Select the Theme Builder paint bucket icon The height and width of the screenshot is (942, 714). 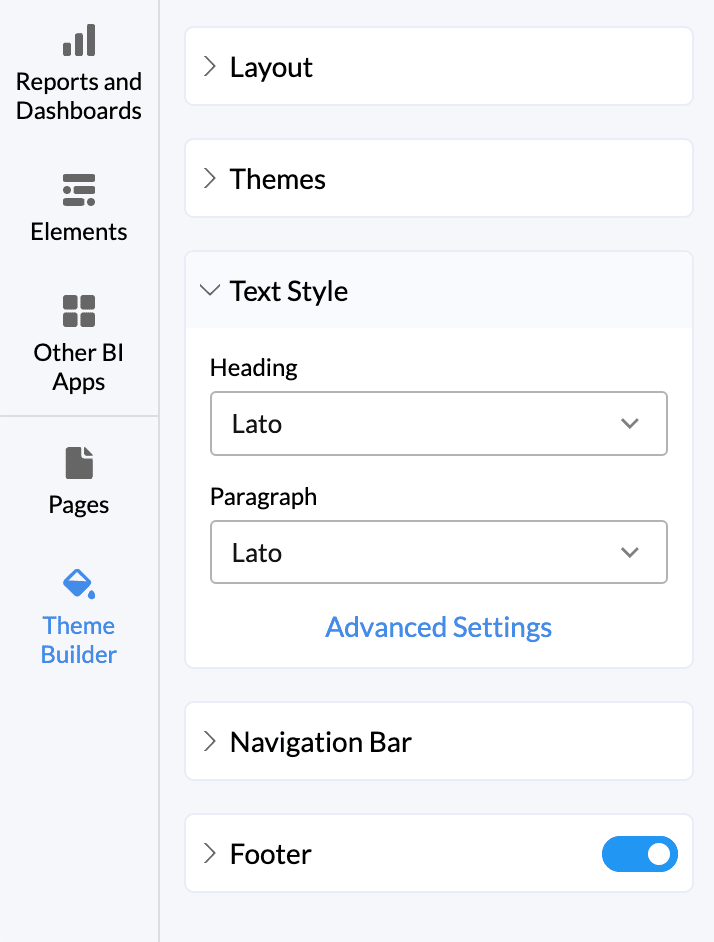pyautogui.click(x=79, y=584)
